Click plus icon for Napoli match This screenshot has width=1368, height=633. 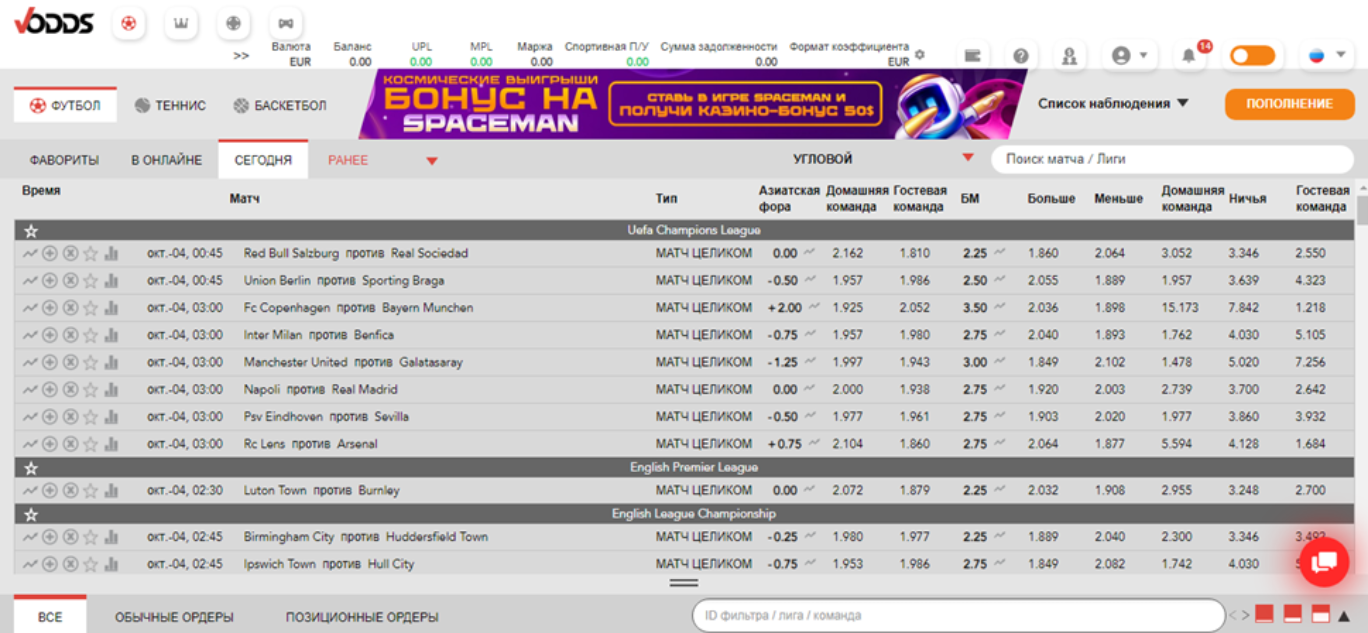coord(49,390)
